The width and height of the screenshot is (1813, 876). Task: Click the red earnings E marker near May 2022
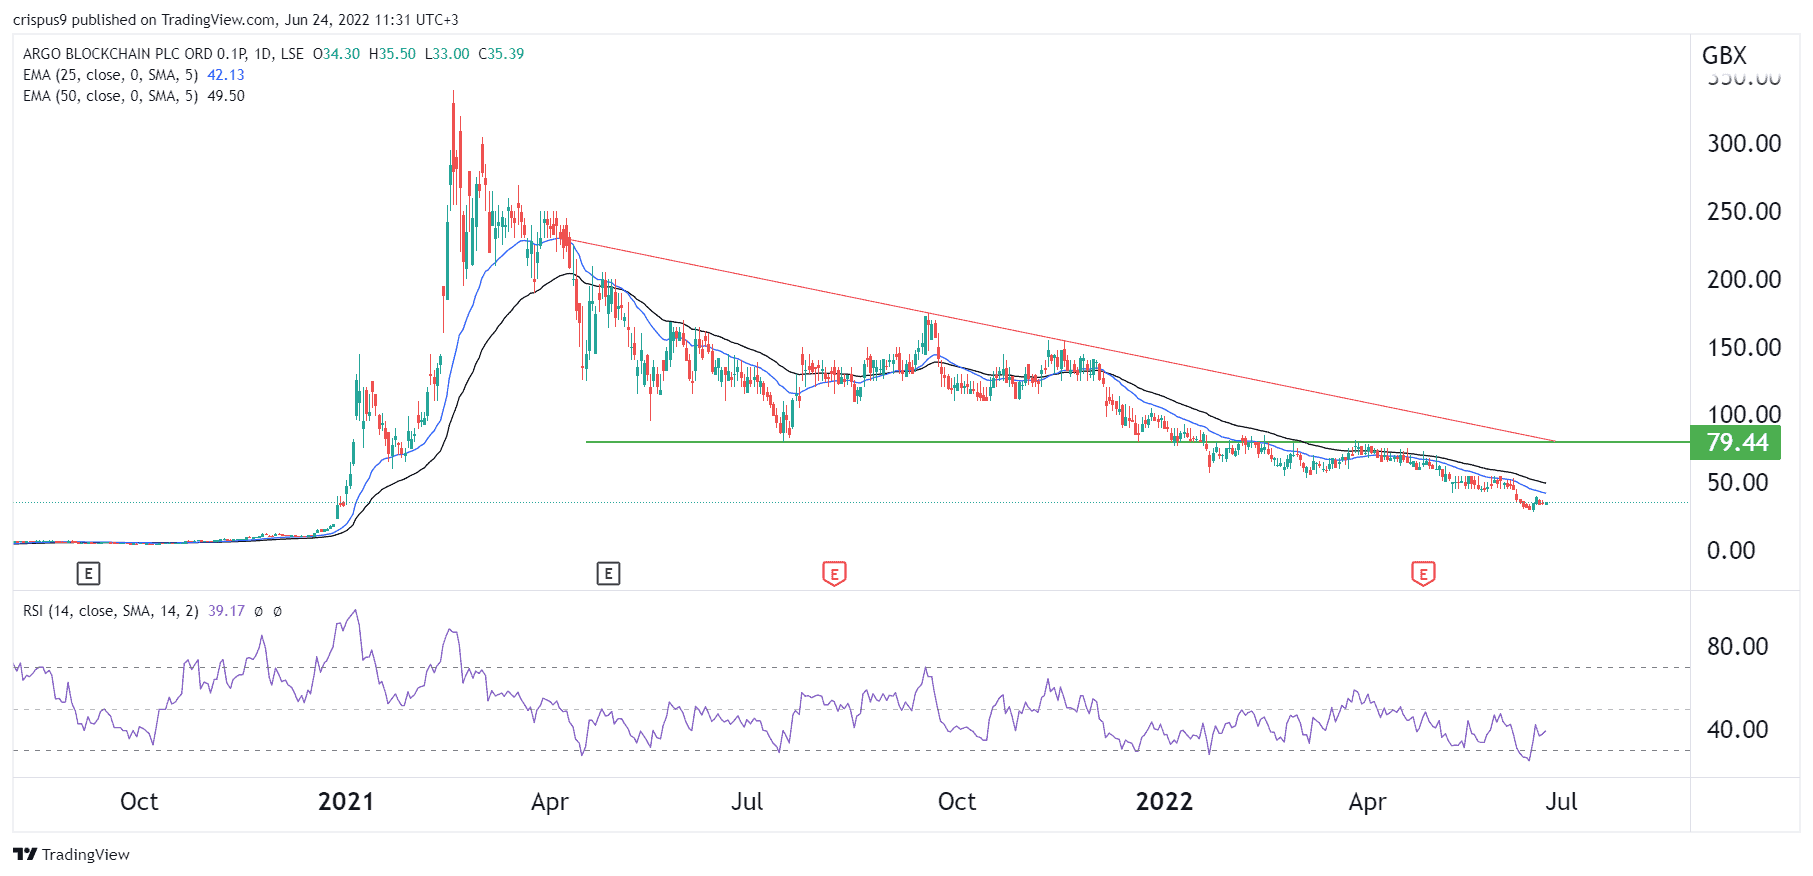(1423, 574)
